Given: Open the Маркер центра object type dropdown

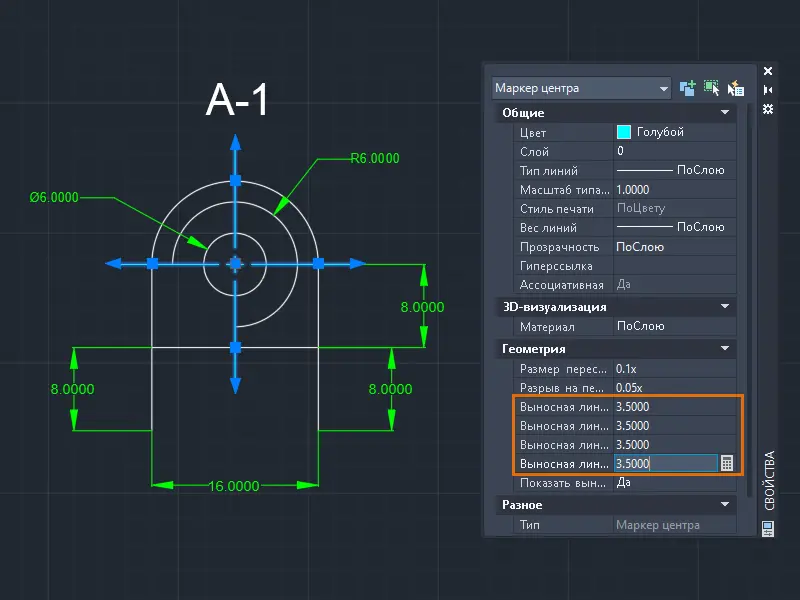Looking at the screenshot, I should point(664,88).
